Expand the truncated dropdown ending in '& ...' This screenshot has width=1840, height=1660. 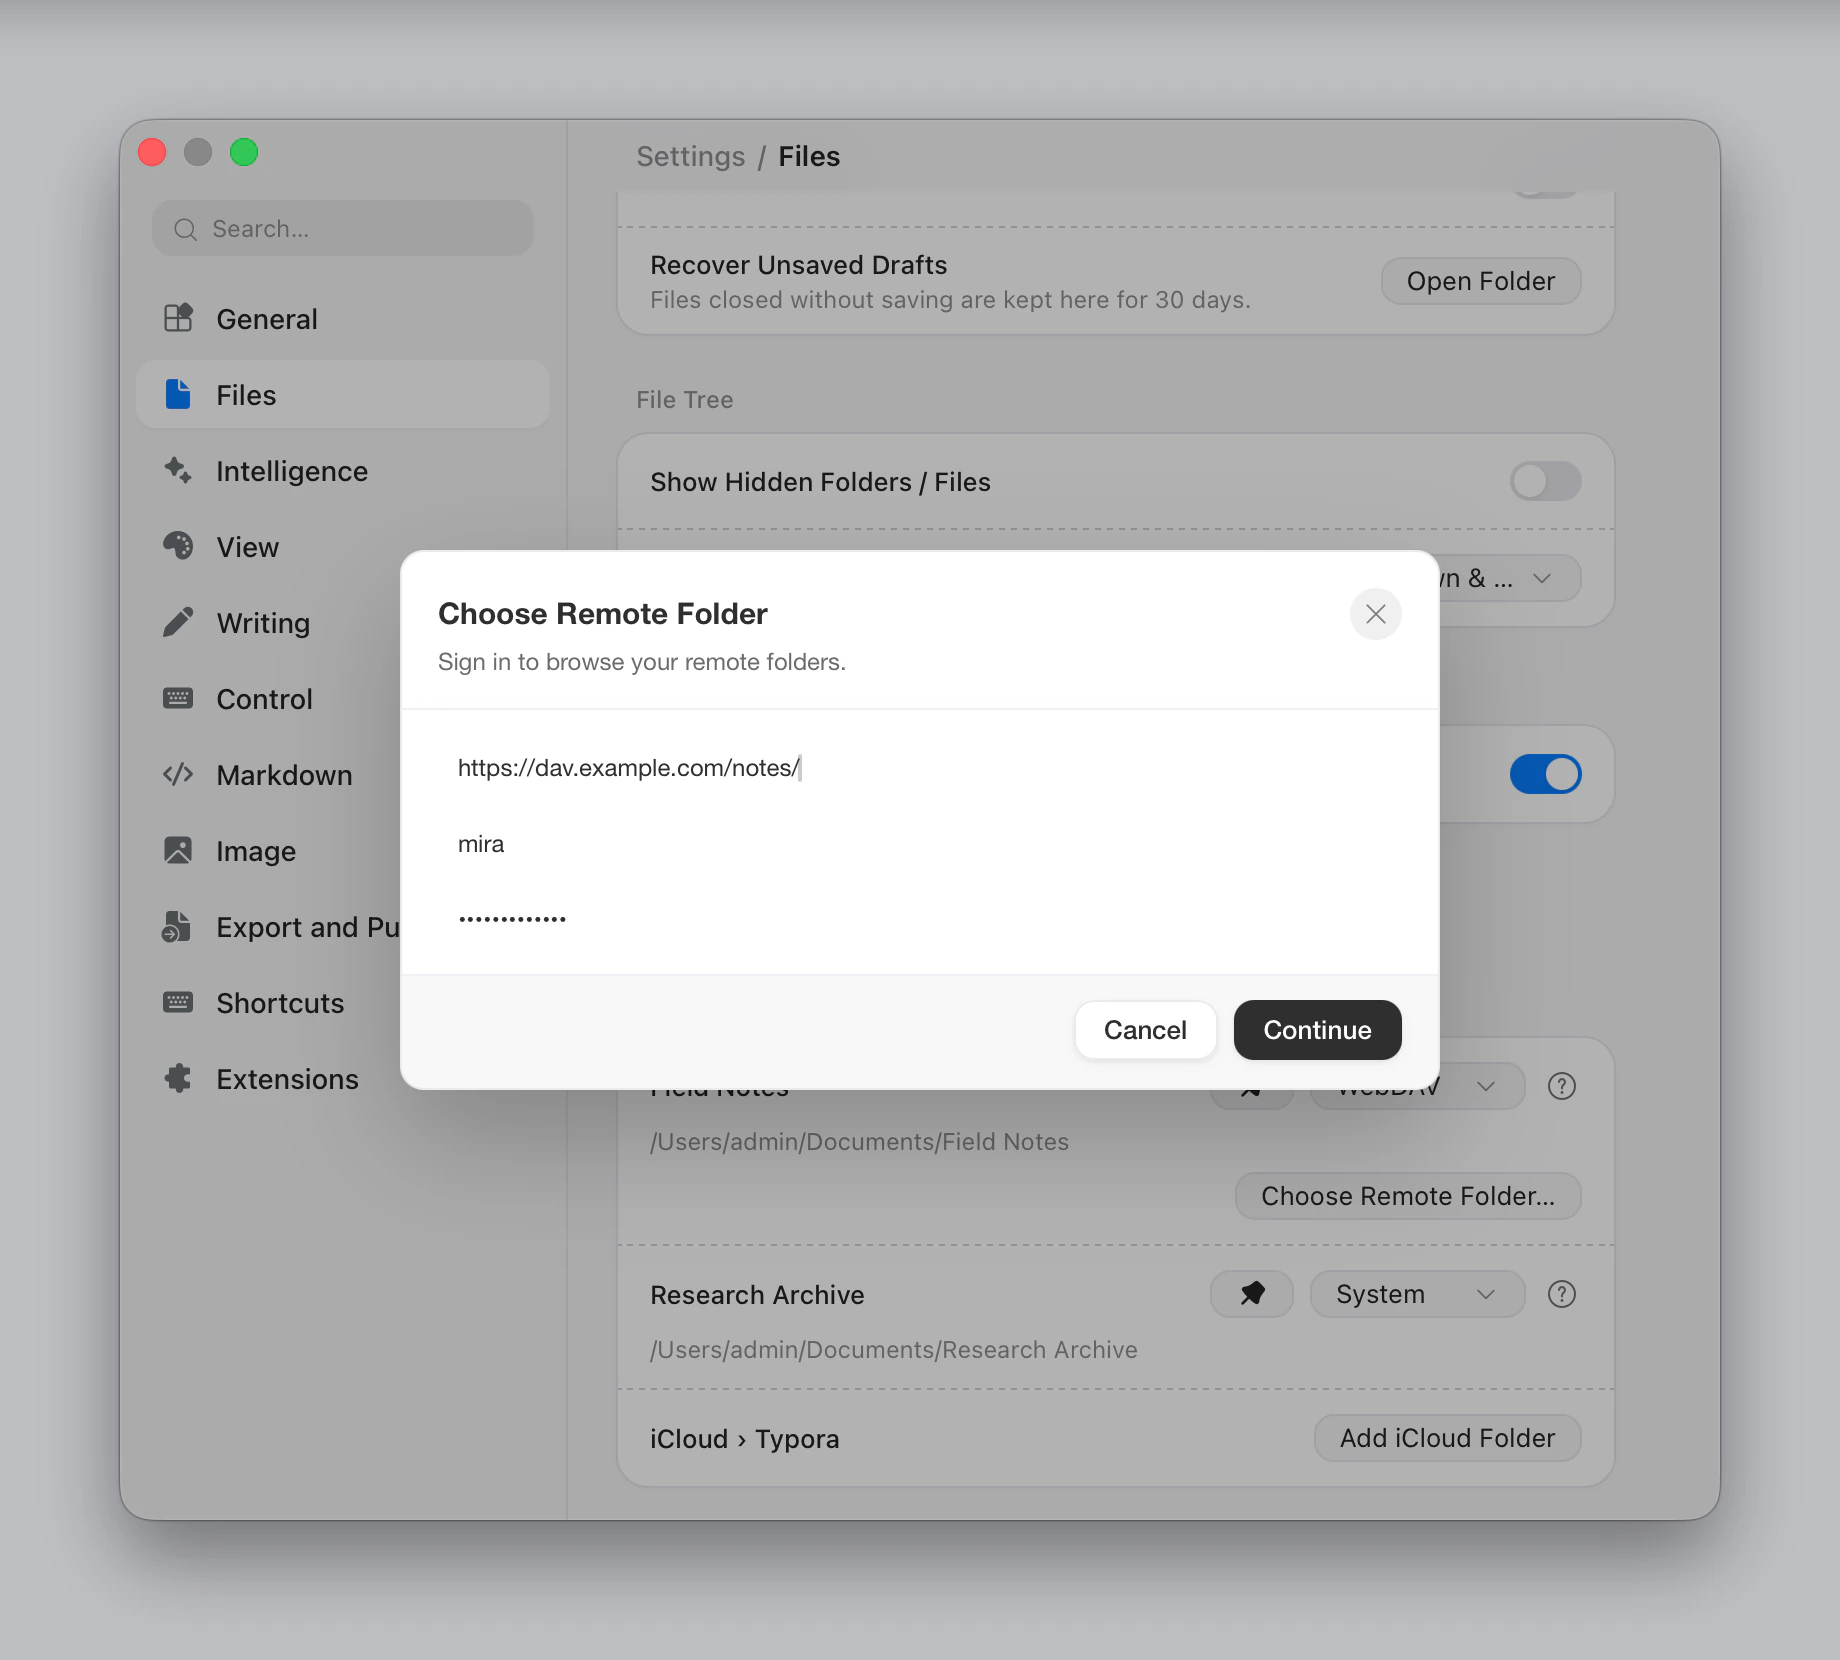(1510, 578)
